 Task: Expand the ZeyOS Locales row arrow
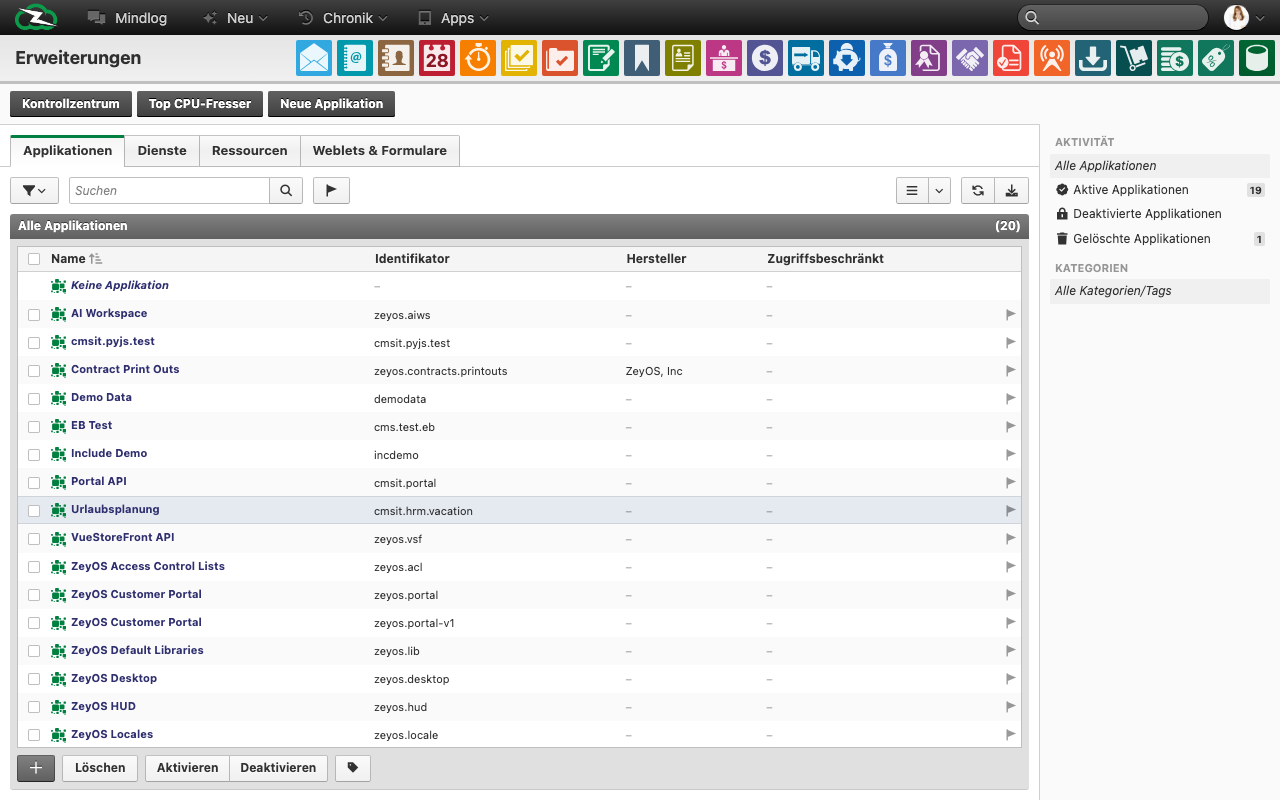tap(1010, 735)
